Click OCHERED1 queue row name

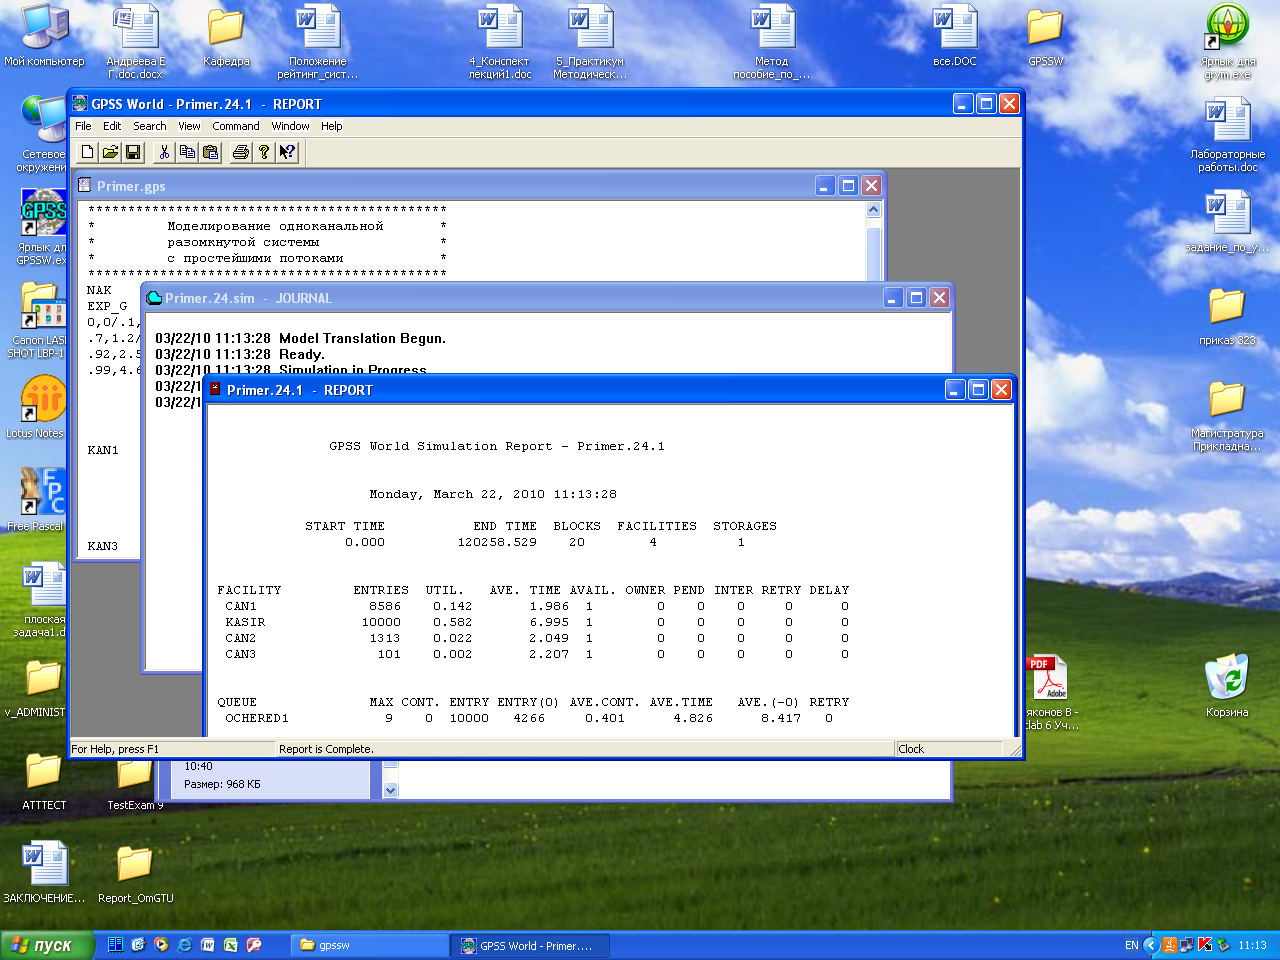(257, 718)
